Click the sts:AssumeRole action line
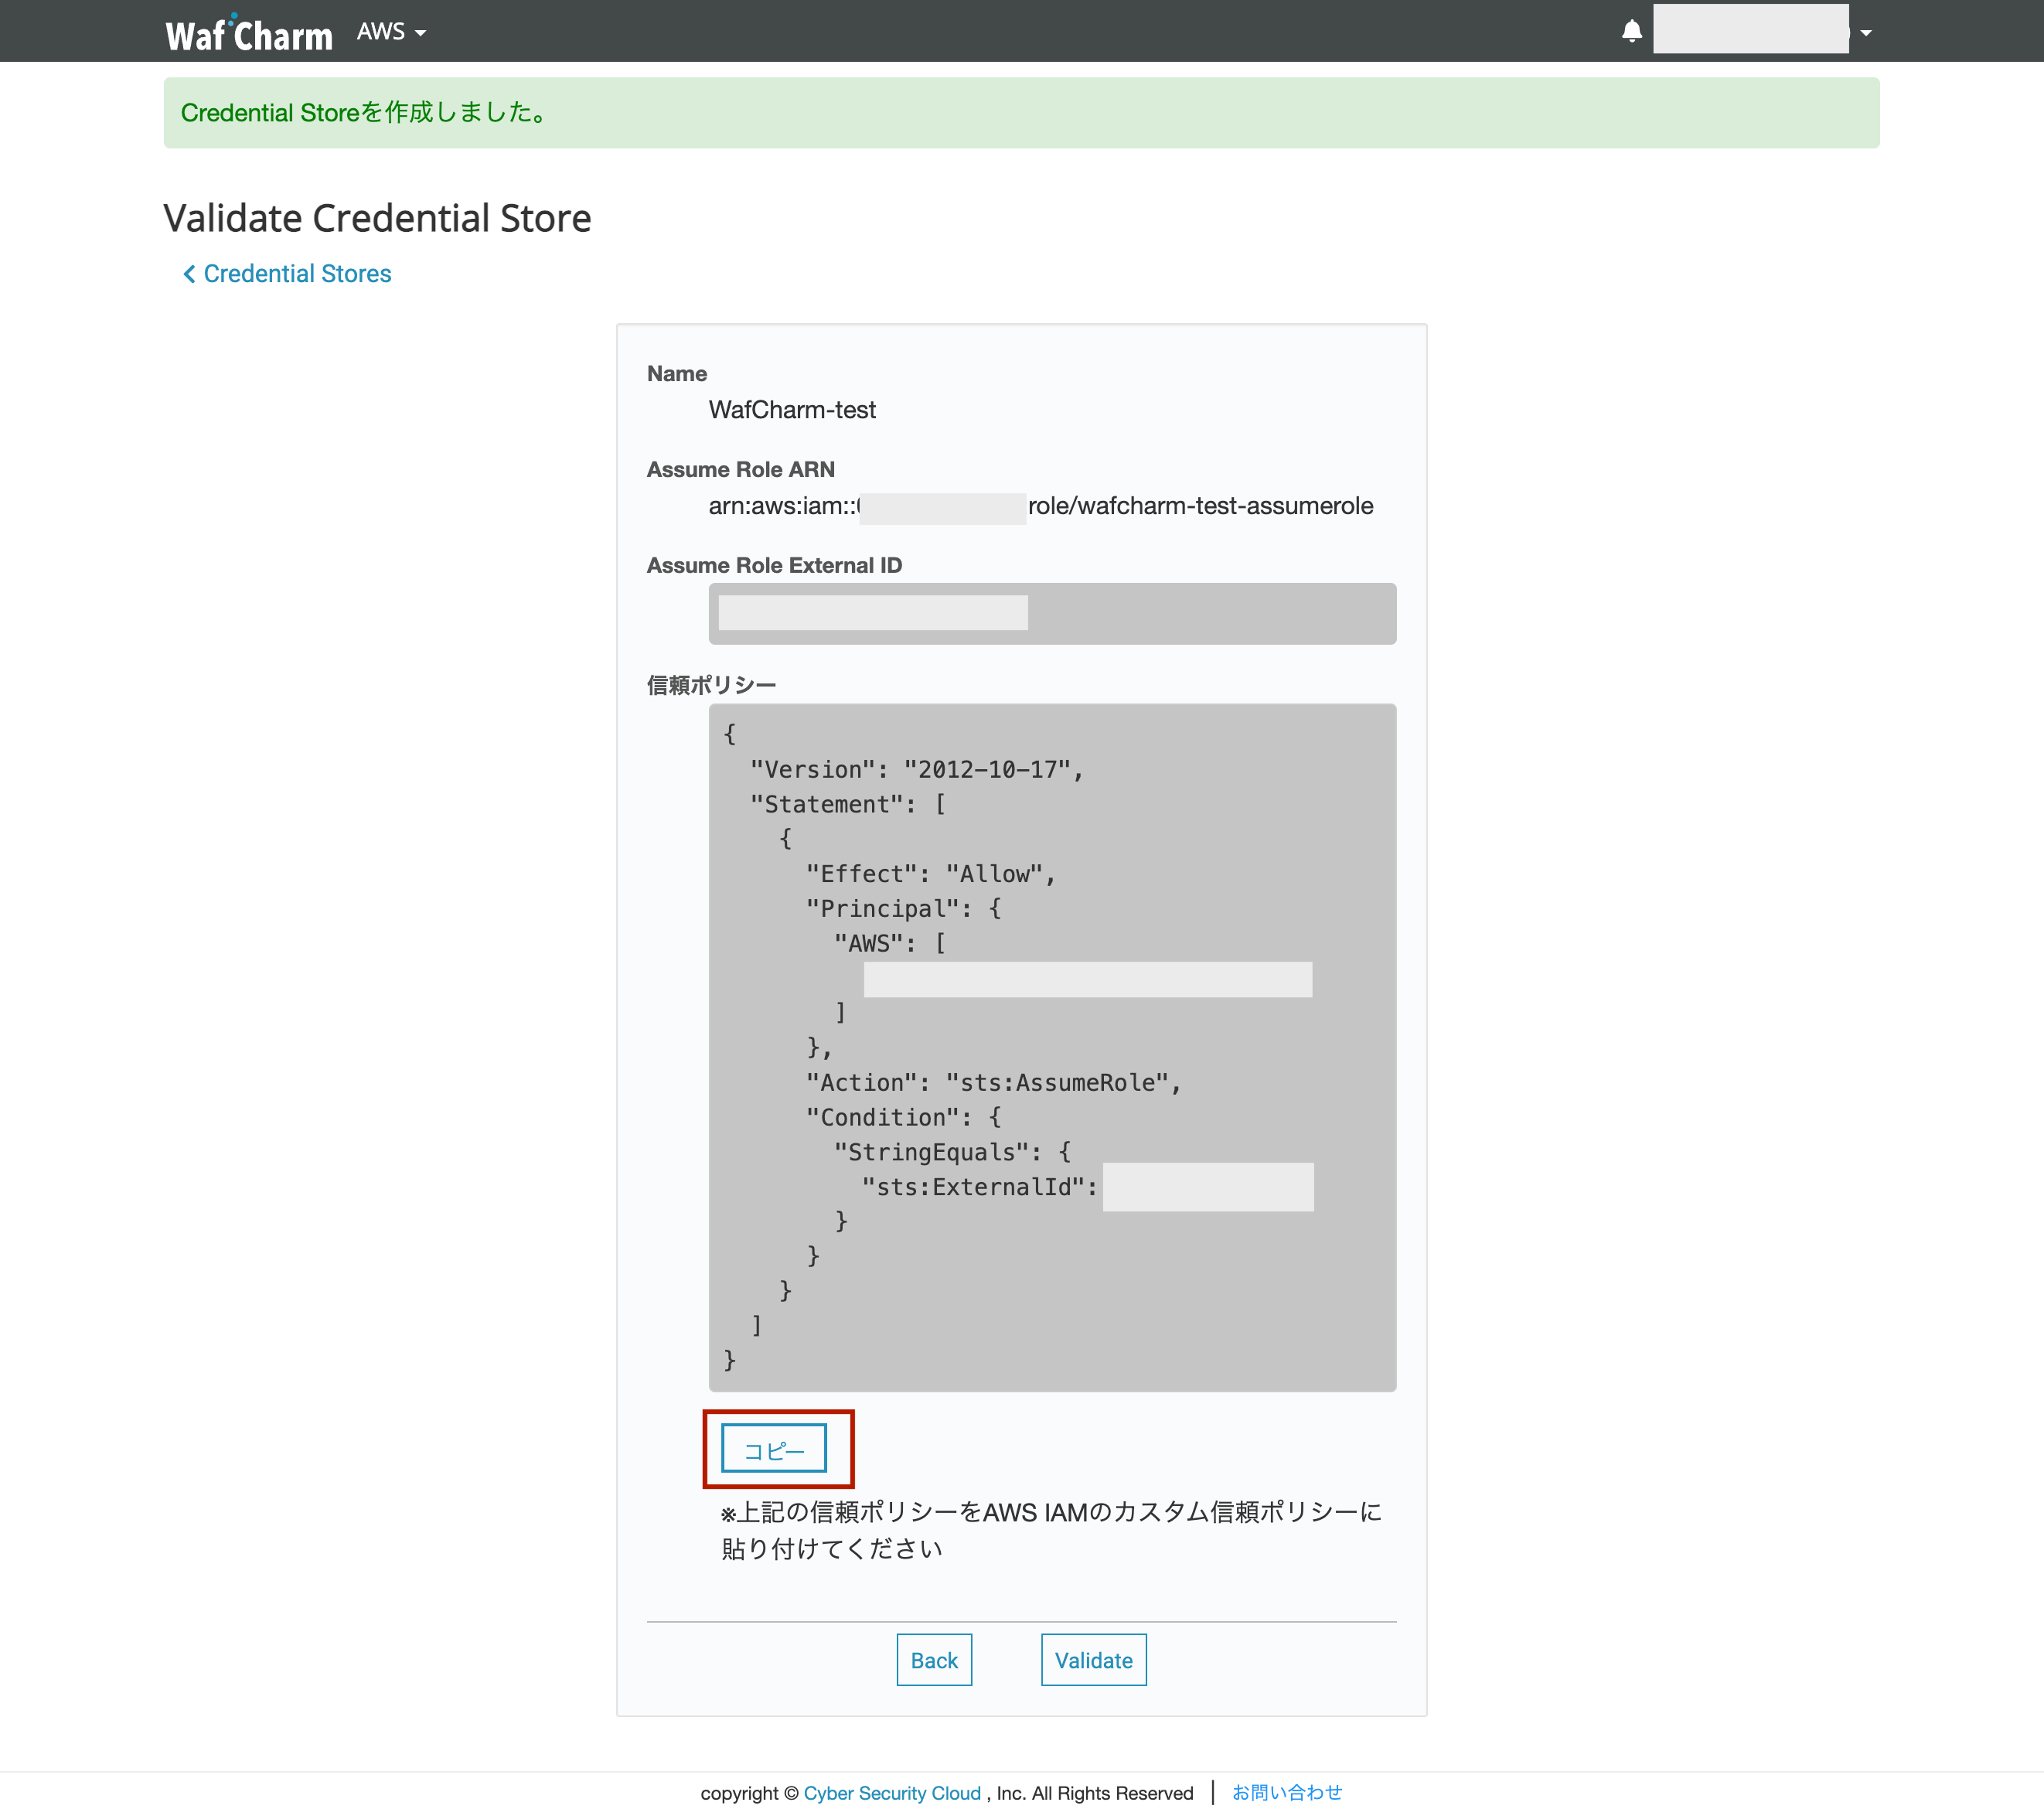 (992, 1082)
